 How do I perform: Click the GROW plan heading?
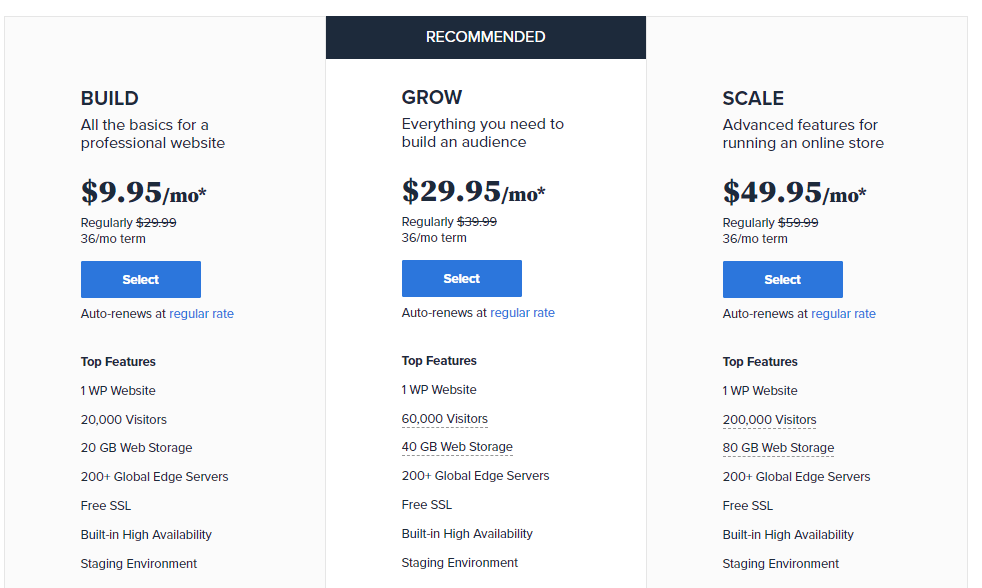pos(431,97)
